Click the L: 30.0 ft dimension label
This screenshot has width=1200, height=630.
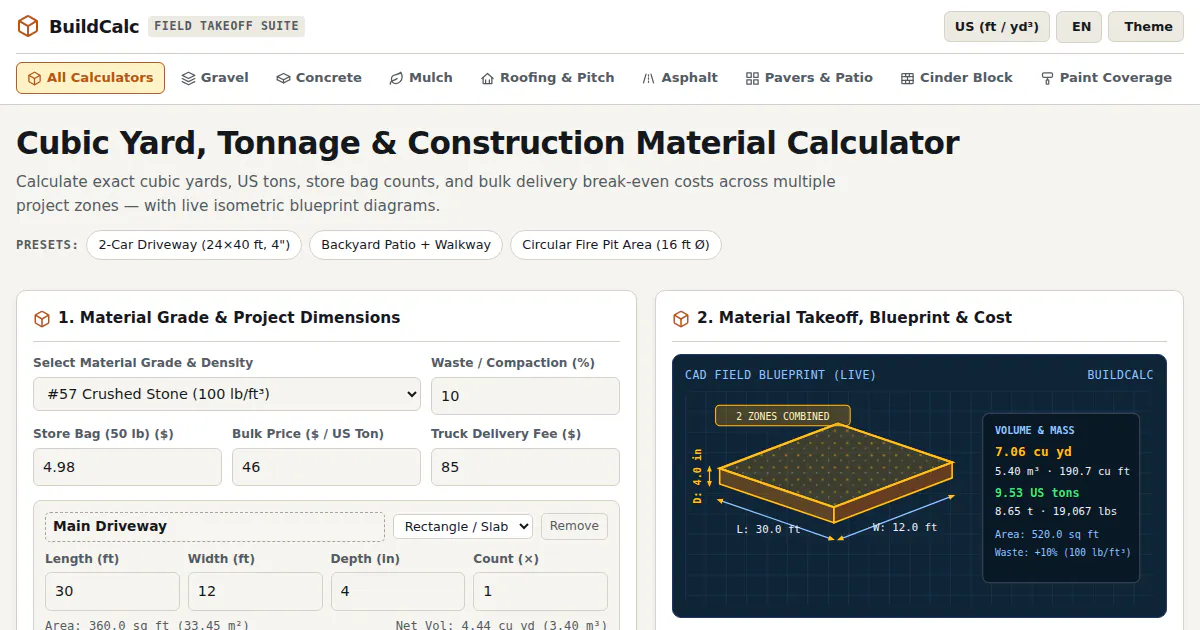pyautogui.click(x=768, y=530)
